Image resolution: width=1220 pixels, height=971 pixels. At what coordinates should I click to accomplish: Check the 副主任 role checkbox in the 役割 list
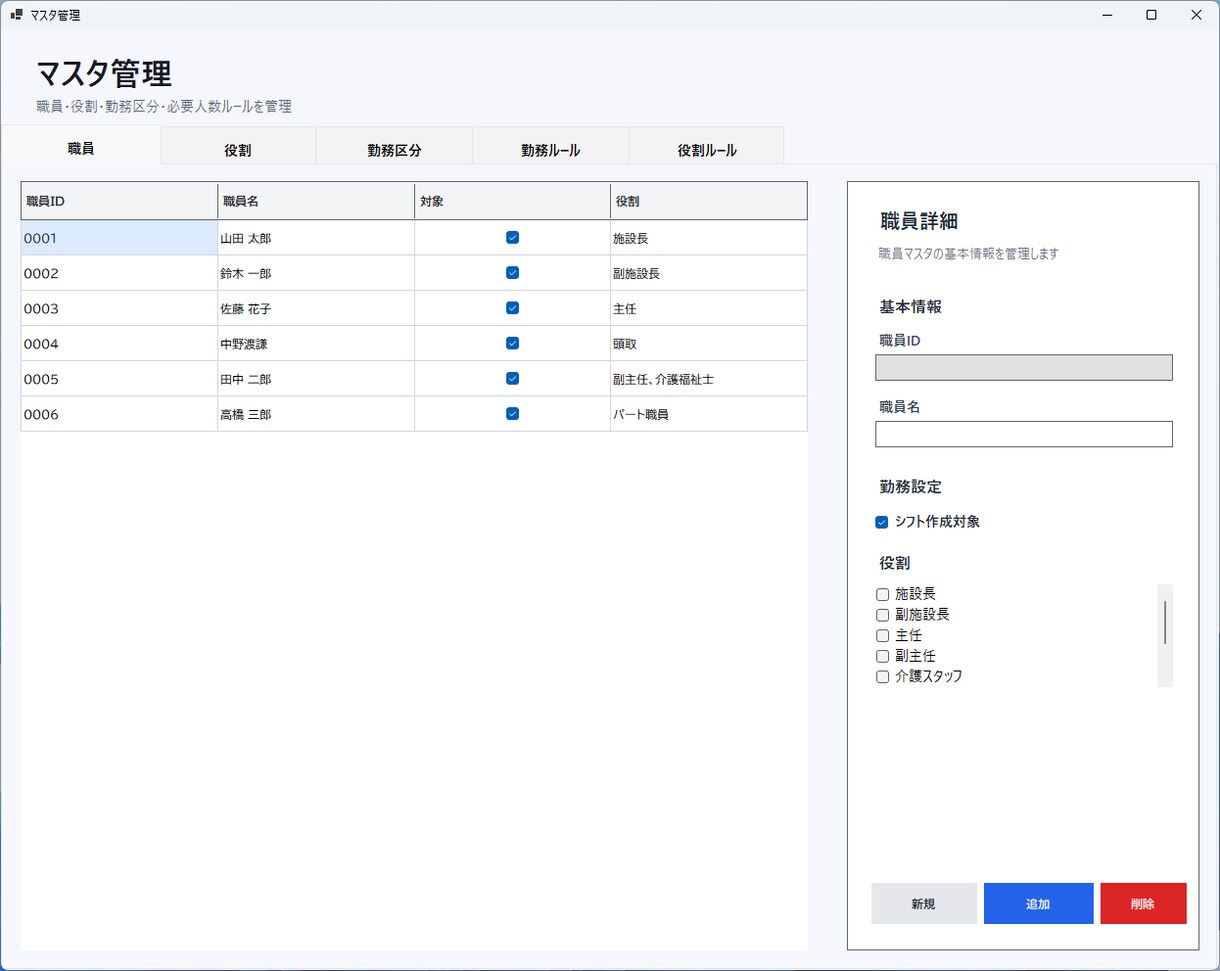[x=882, y=656]
